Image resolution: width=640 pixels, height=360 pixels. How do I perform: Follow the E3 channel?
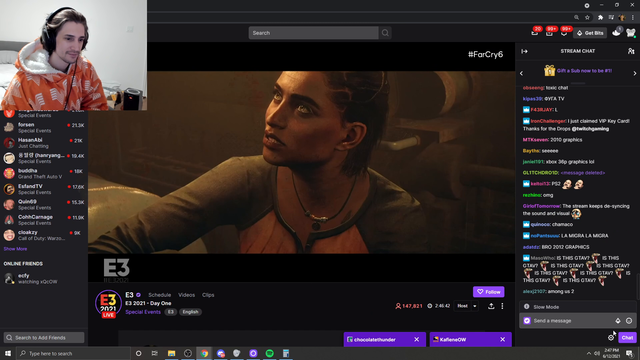(x=489, y=292)
